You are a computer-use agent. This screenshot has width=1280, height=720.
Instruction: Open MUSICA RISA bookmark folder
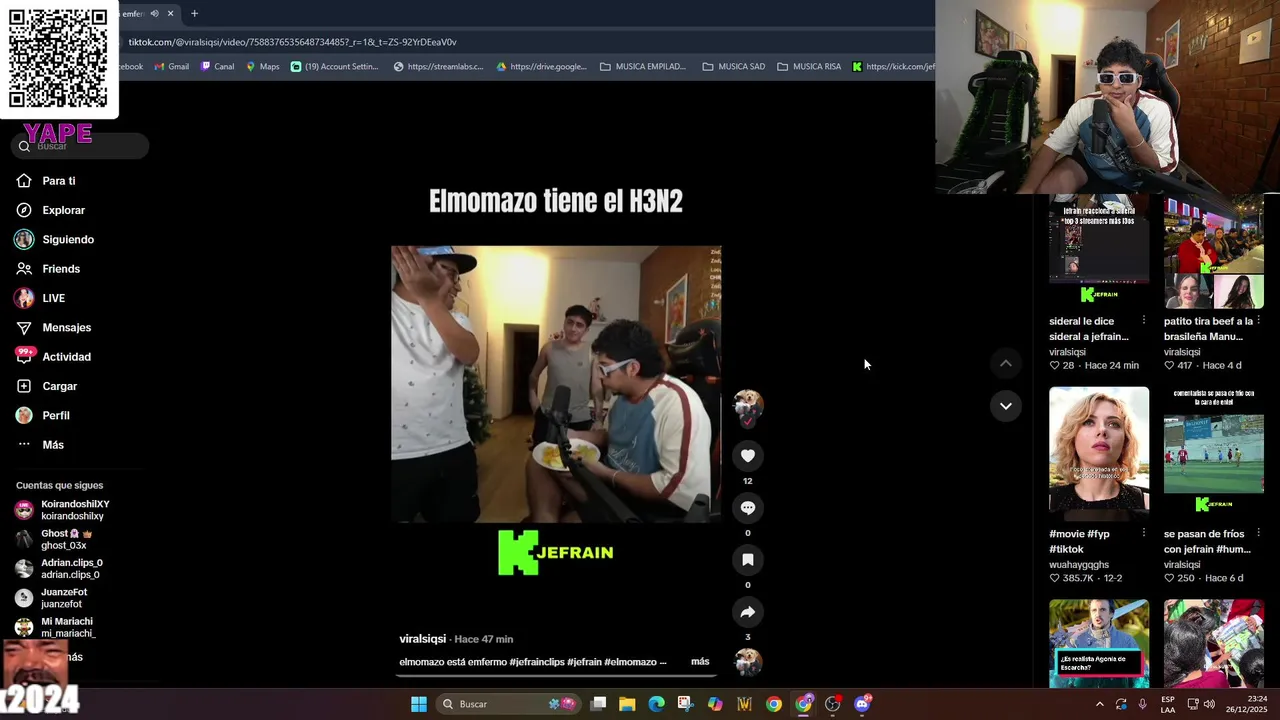coord(809,67)
